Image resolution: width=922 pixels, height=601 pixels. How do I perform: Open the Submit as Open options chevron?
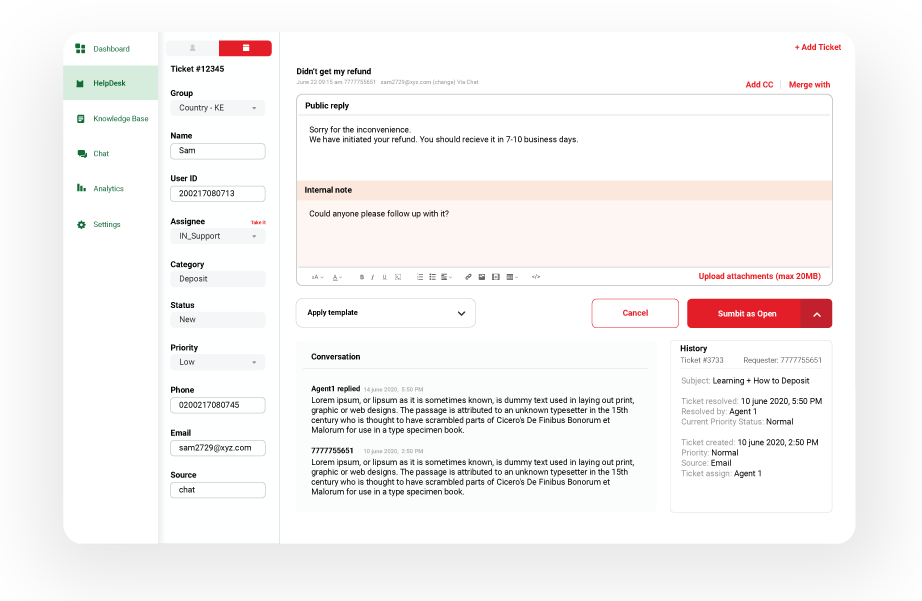point(816,312)
